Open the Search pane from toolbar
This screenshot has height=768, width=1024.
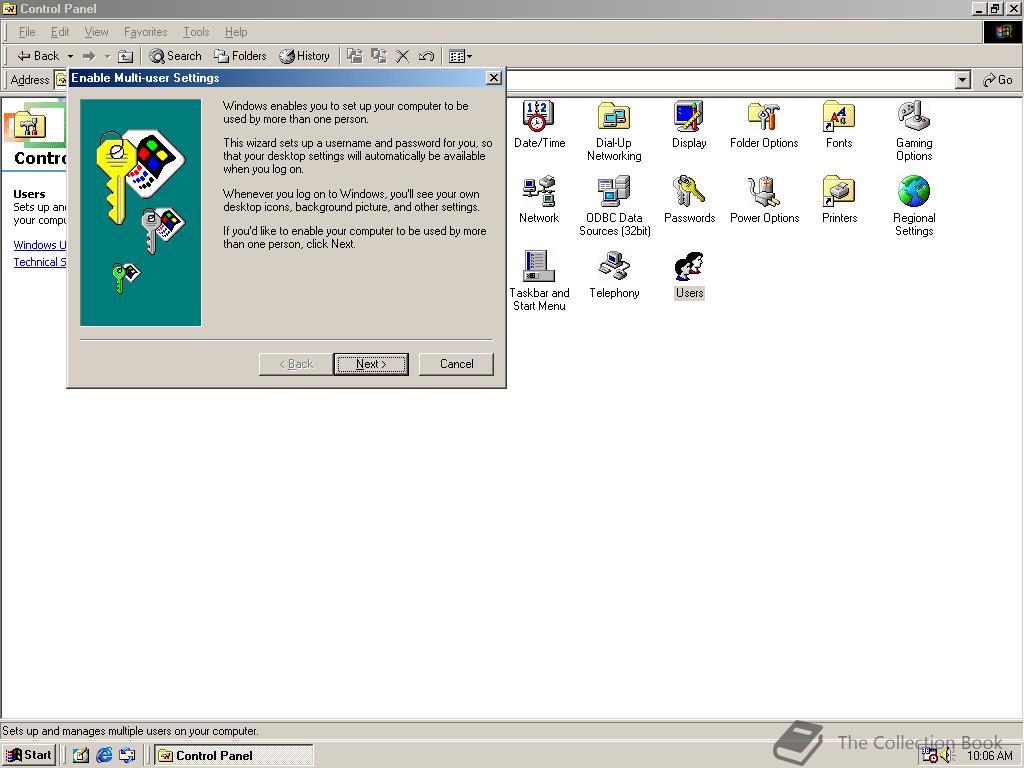(x=175, y=56)
